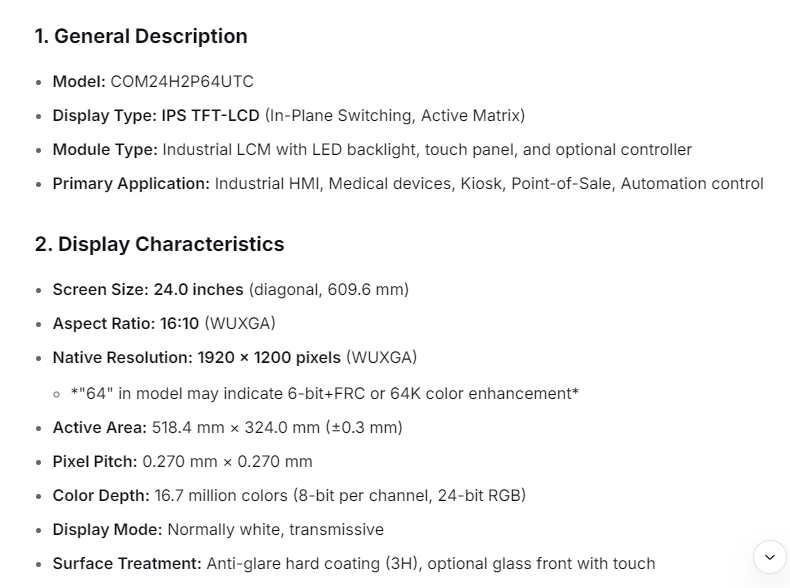Image resolution: width=790 pixels, height=588 pixels.
Task: Click the "Primary Application:" bold label
Action: click(131, 183)
